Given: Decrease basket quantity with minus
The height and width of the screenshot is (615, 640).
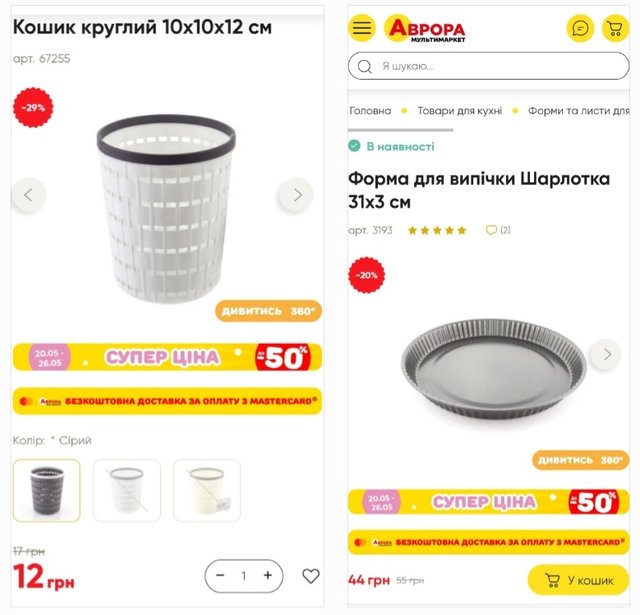Looking at the screenshot, I should coord(220,575).
